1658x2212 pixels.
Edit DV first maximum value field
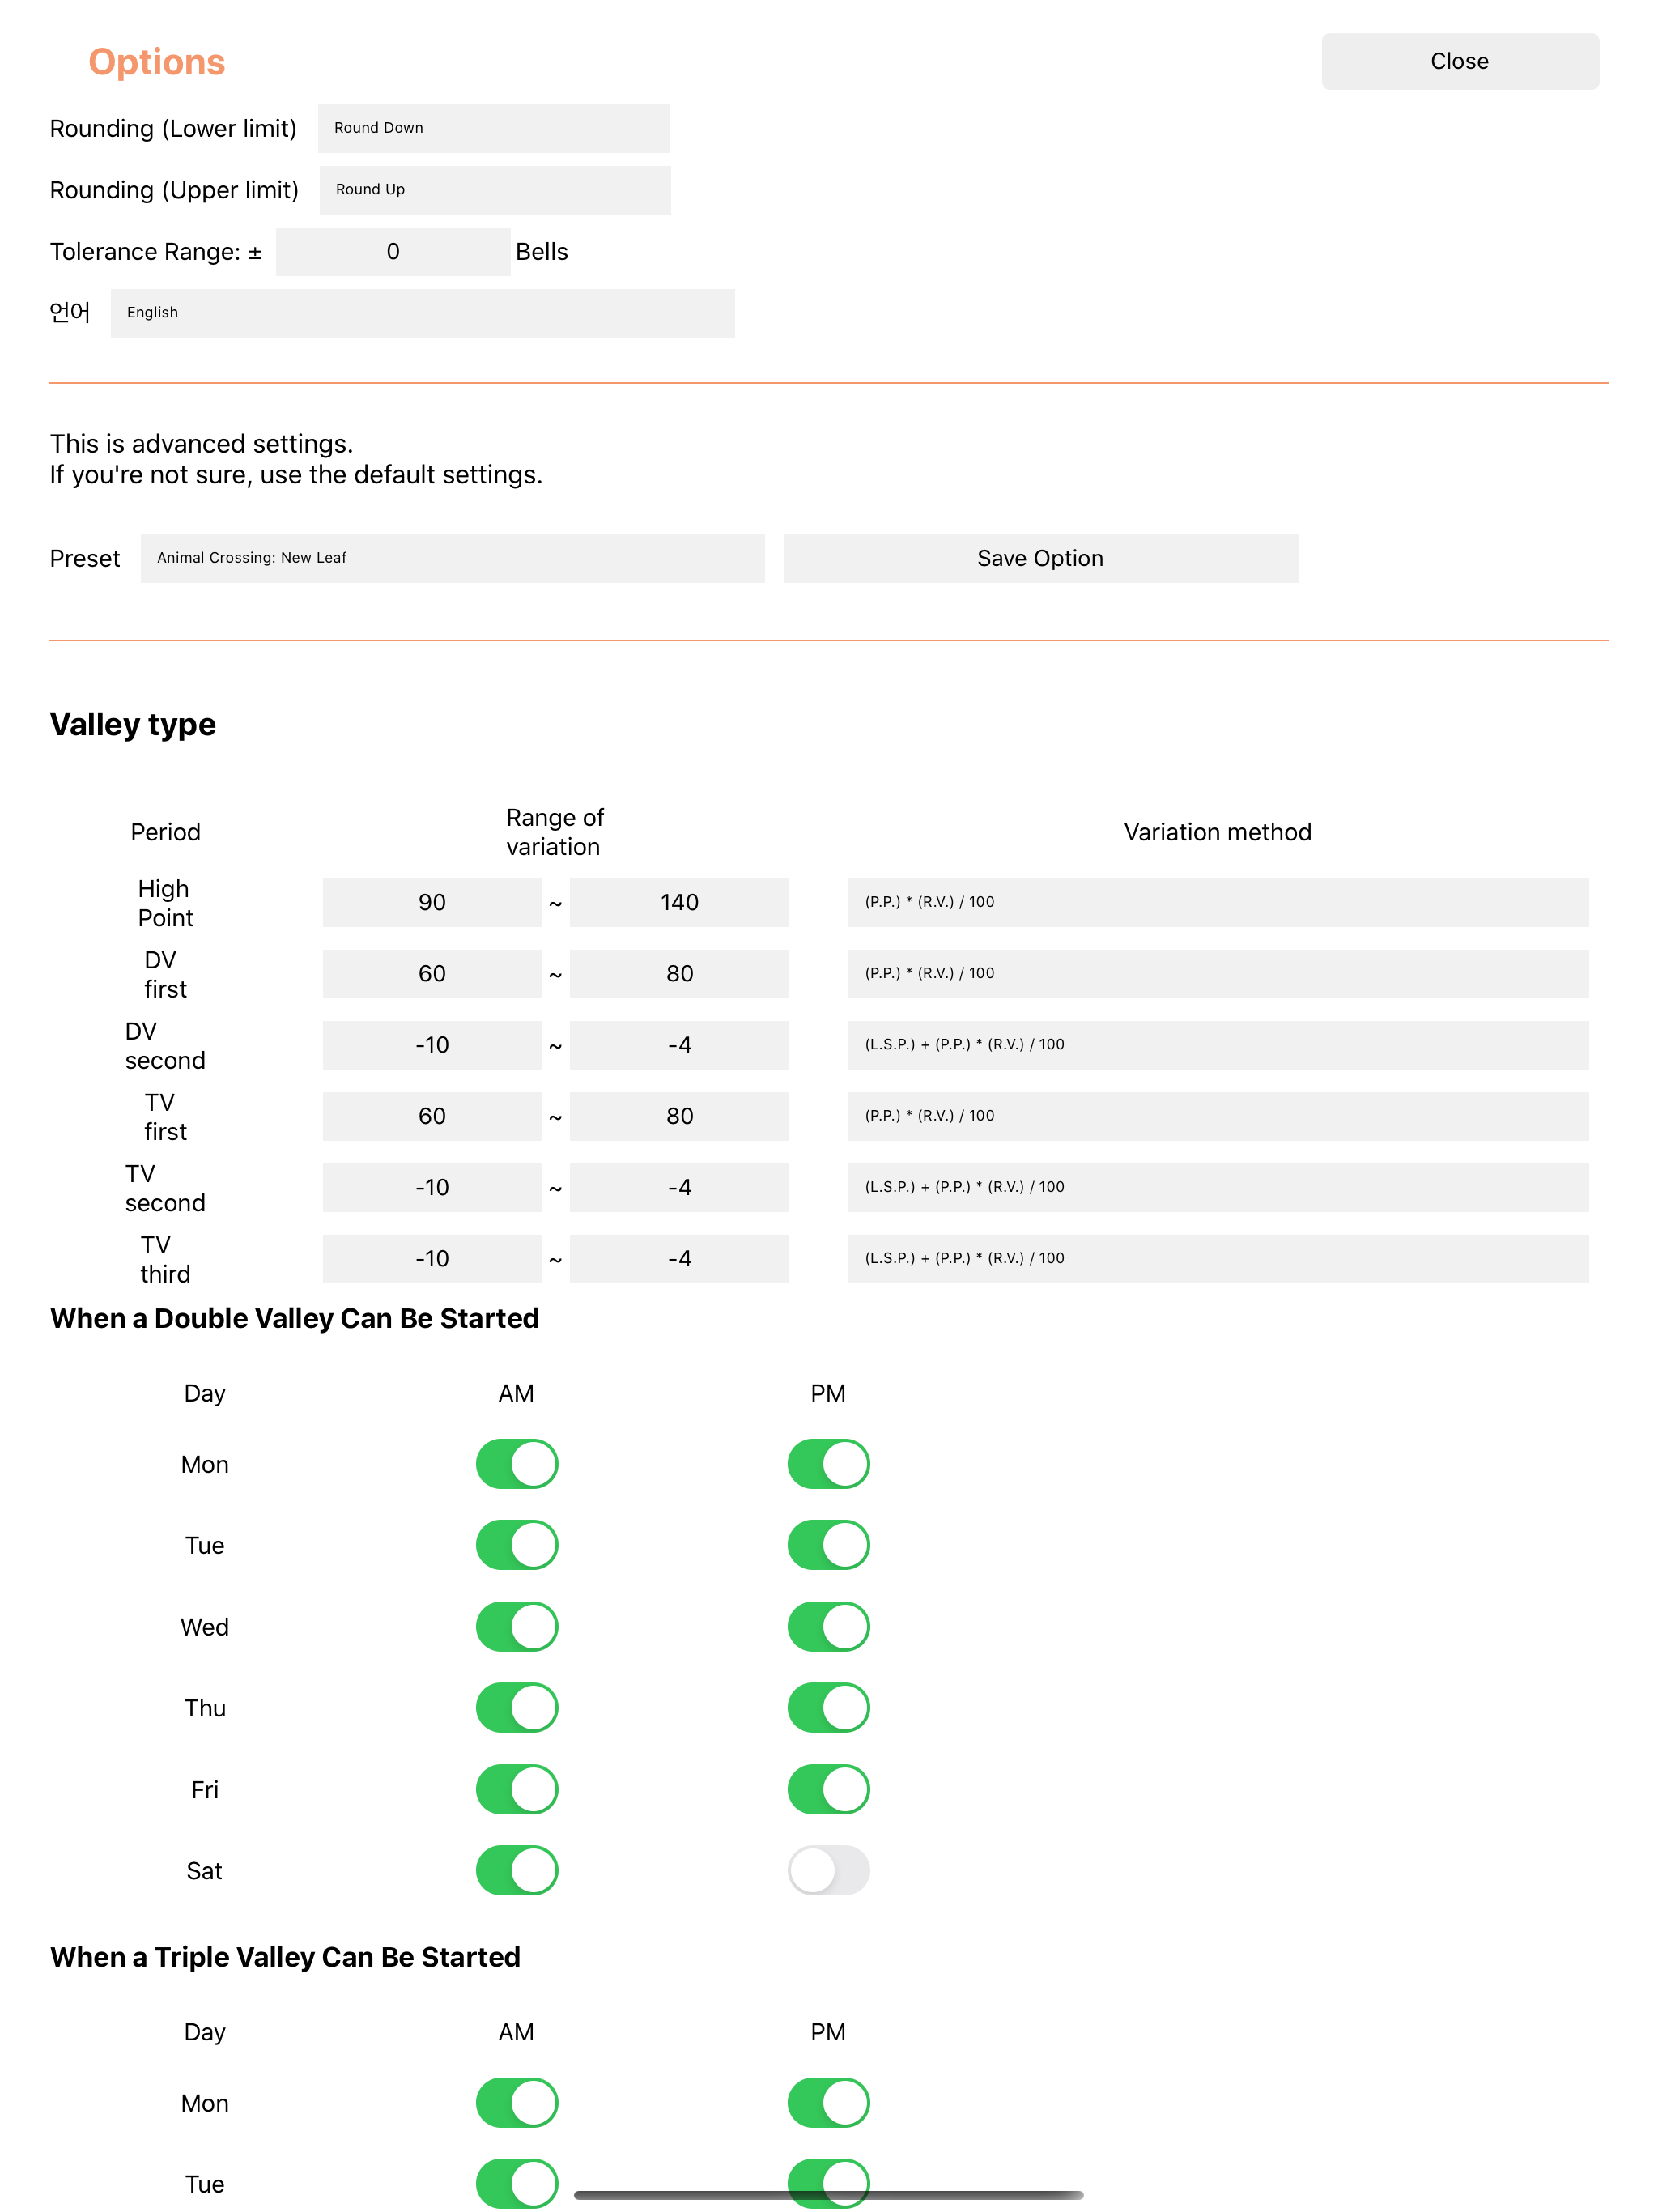[679, 973]
